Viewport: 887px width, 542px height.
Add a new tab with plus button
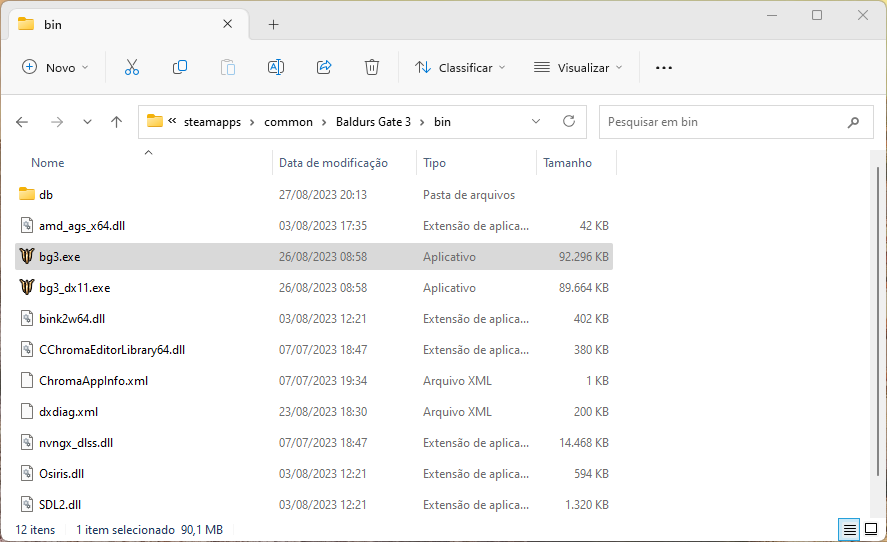point(273,24)
